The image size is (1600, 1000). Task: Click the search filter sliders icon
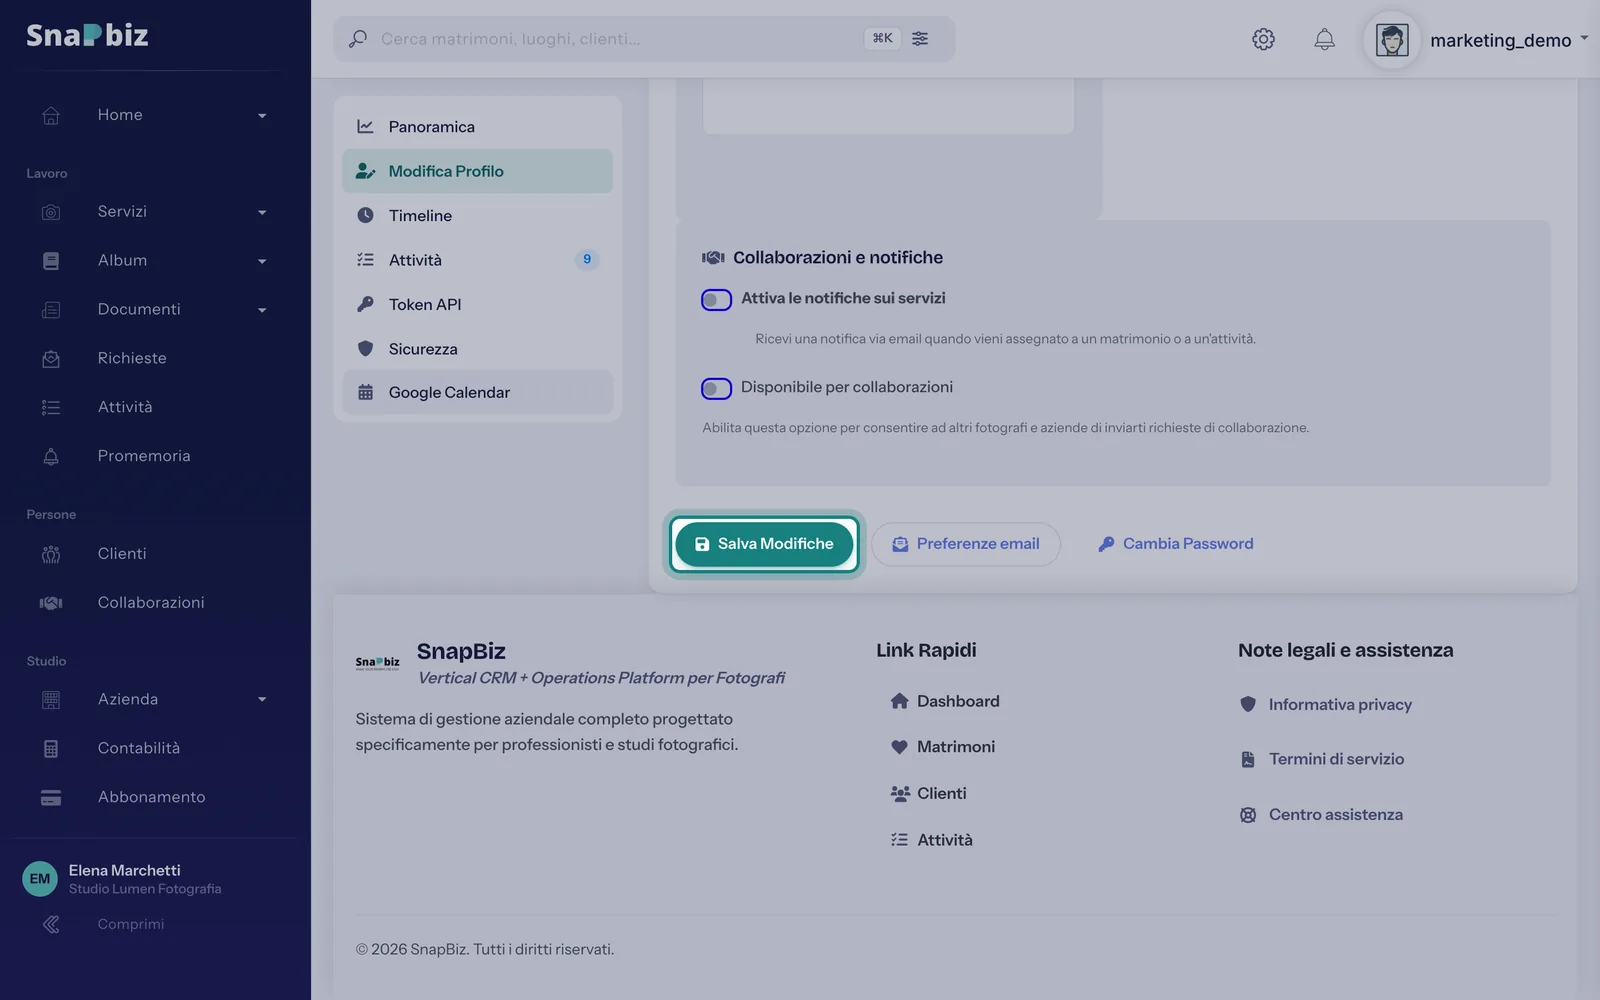920,38
